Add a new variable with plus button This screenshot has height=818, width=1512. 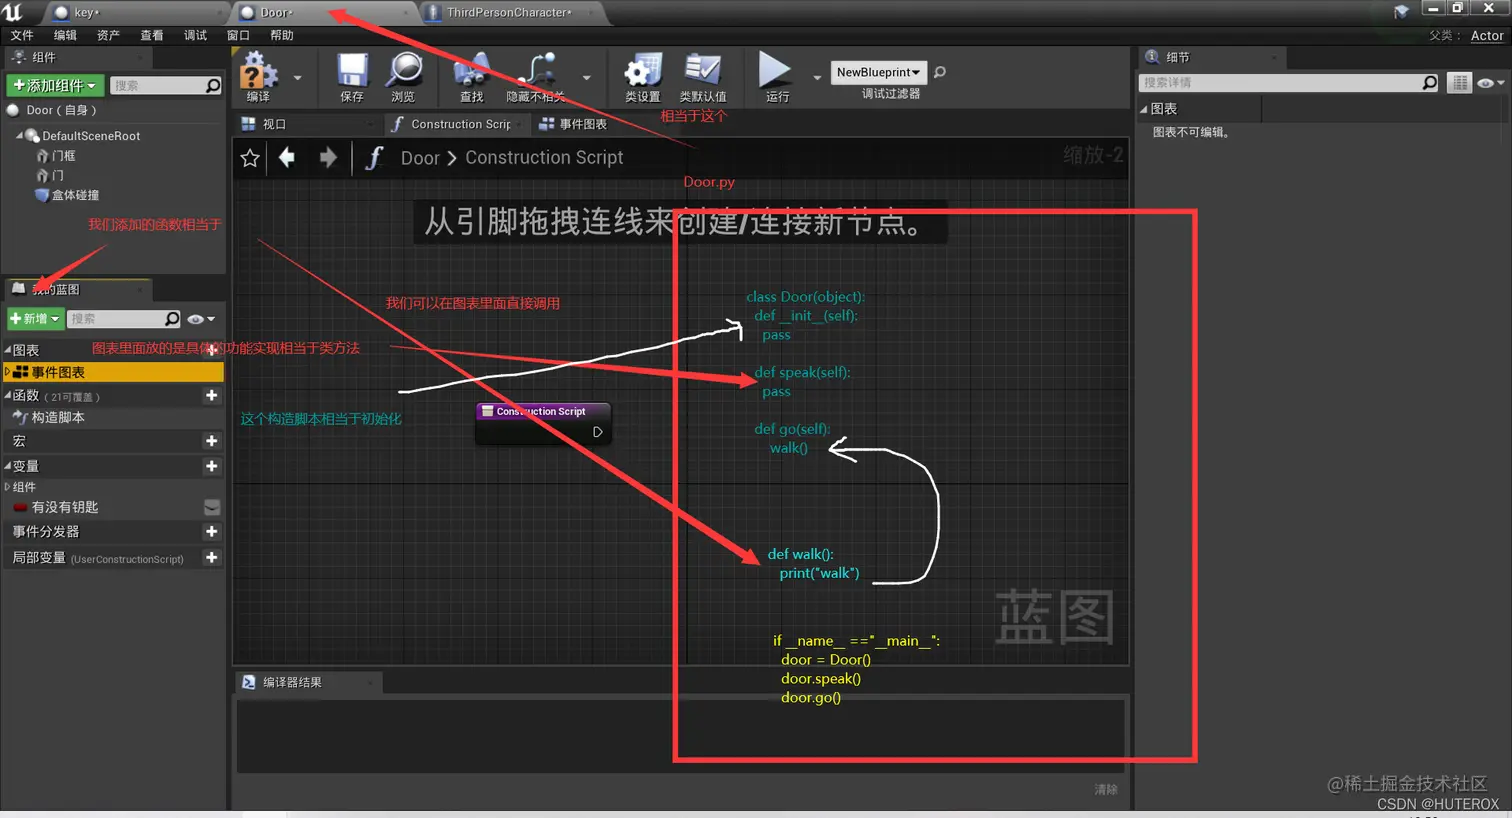(x=211, y=466)
